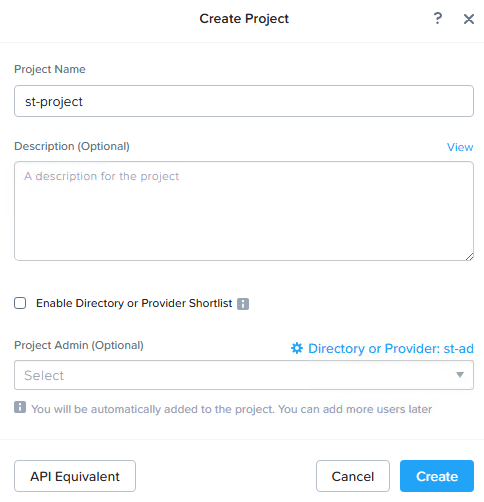
Task: Click the Project Admin (Optional) label
Action: 79,345
